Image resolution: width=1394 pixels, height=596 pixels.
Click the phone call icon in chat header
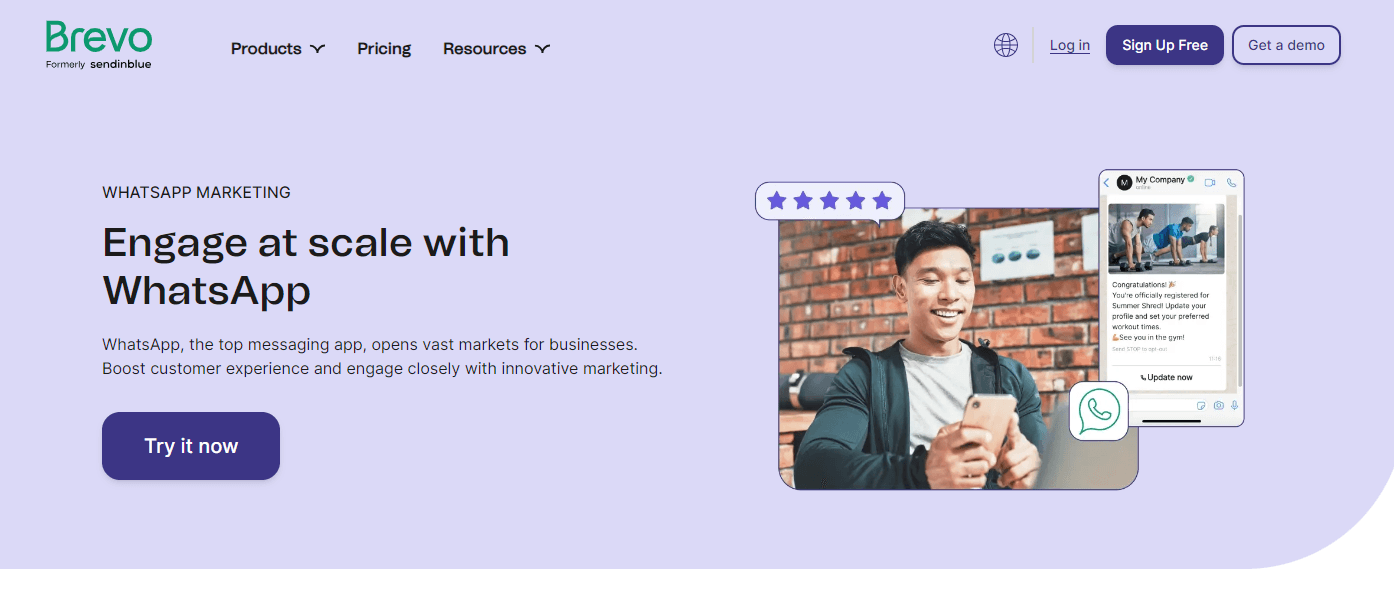click(x=1231, y=183)
